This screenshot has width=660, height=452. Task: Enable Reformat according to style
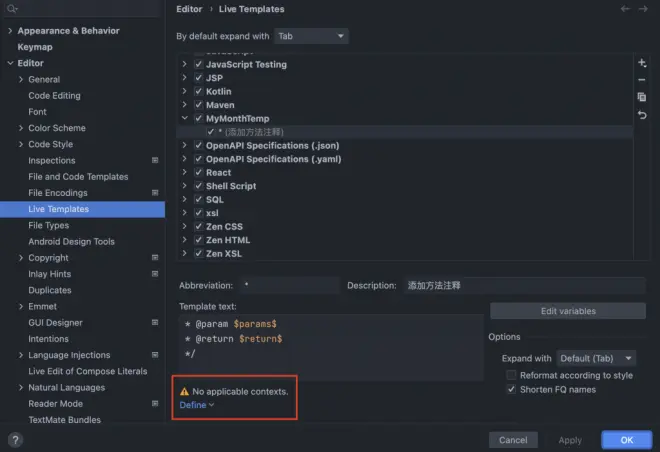tap(511, 375)
